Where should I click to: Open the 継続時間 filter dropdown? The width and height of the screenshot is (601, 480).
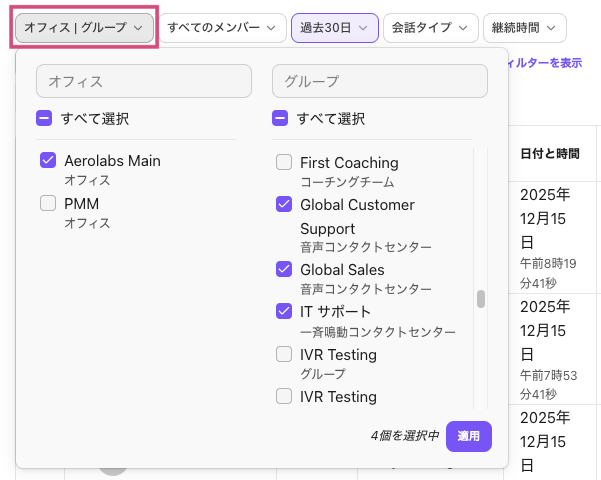point(524,28)
